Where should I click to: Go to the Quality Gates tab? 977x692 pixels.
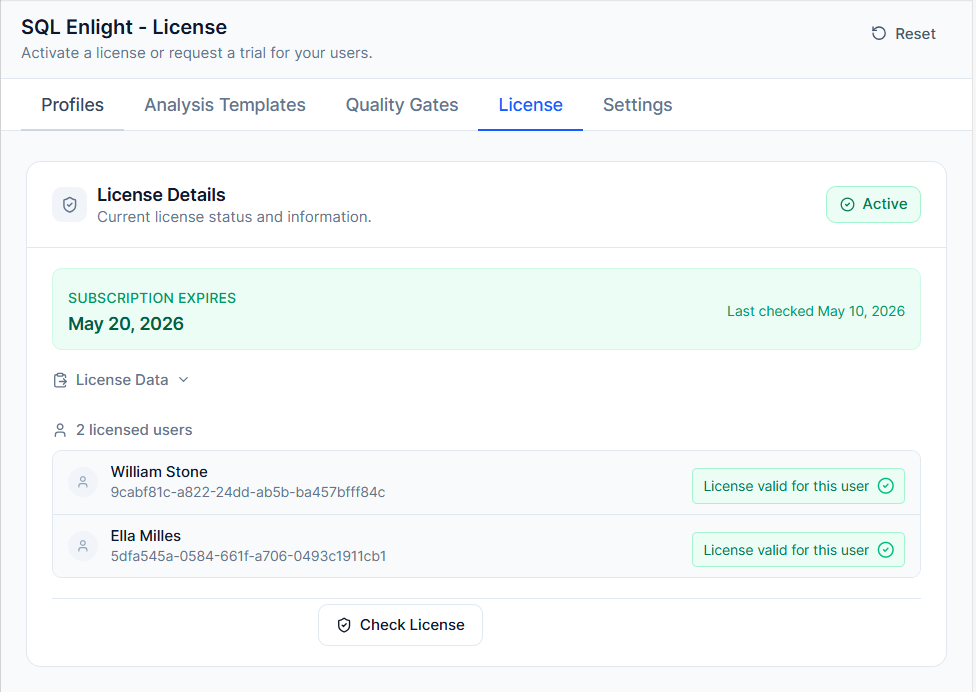point(402,105)
